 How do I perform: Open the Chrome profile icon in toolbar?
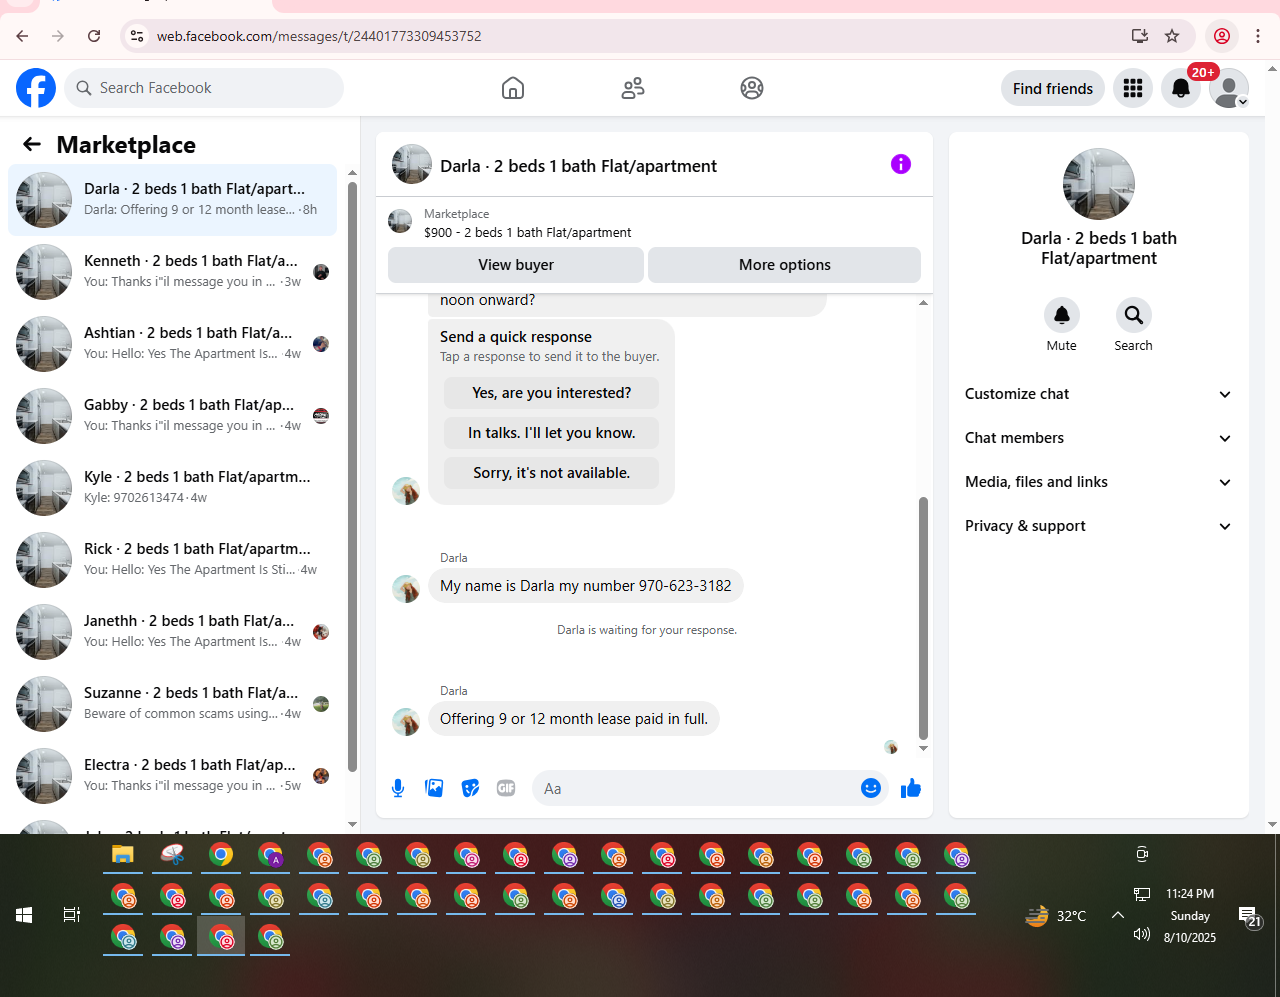(1222, 36)
